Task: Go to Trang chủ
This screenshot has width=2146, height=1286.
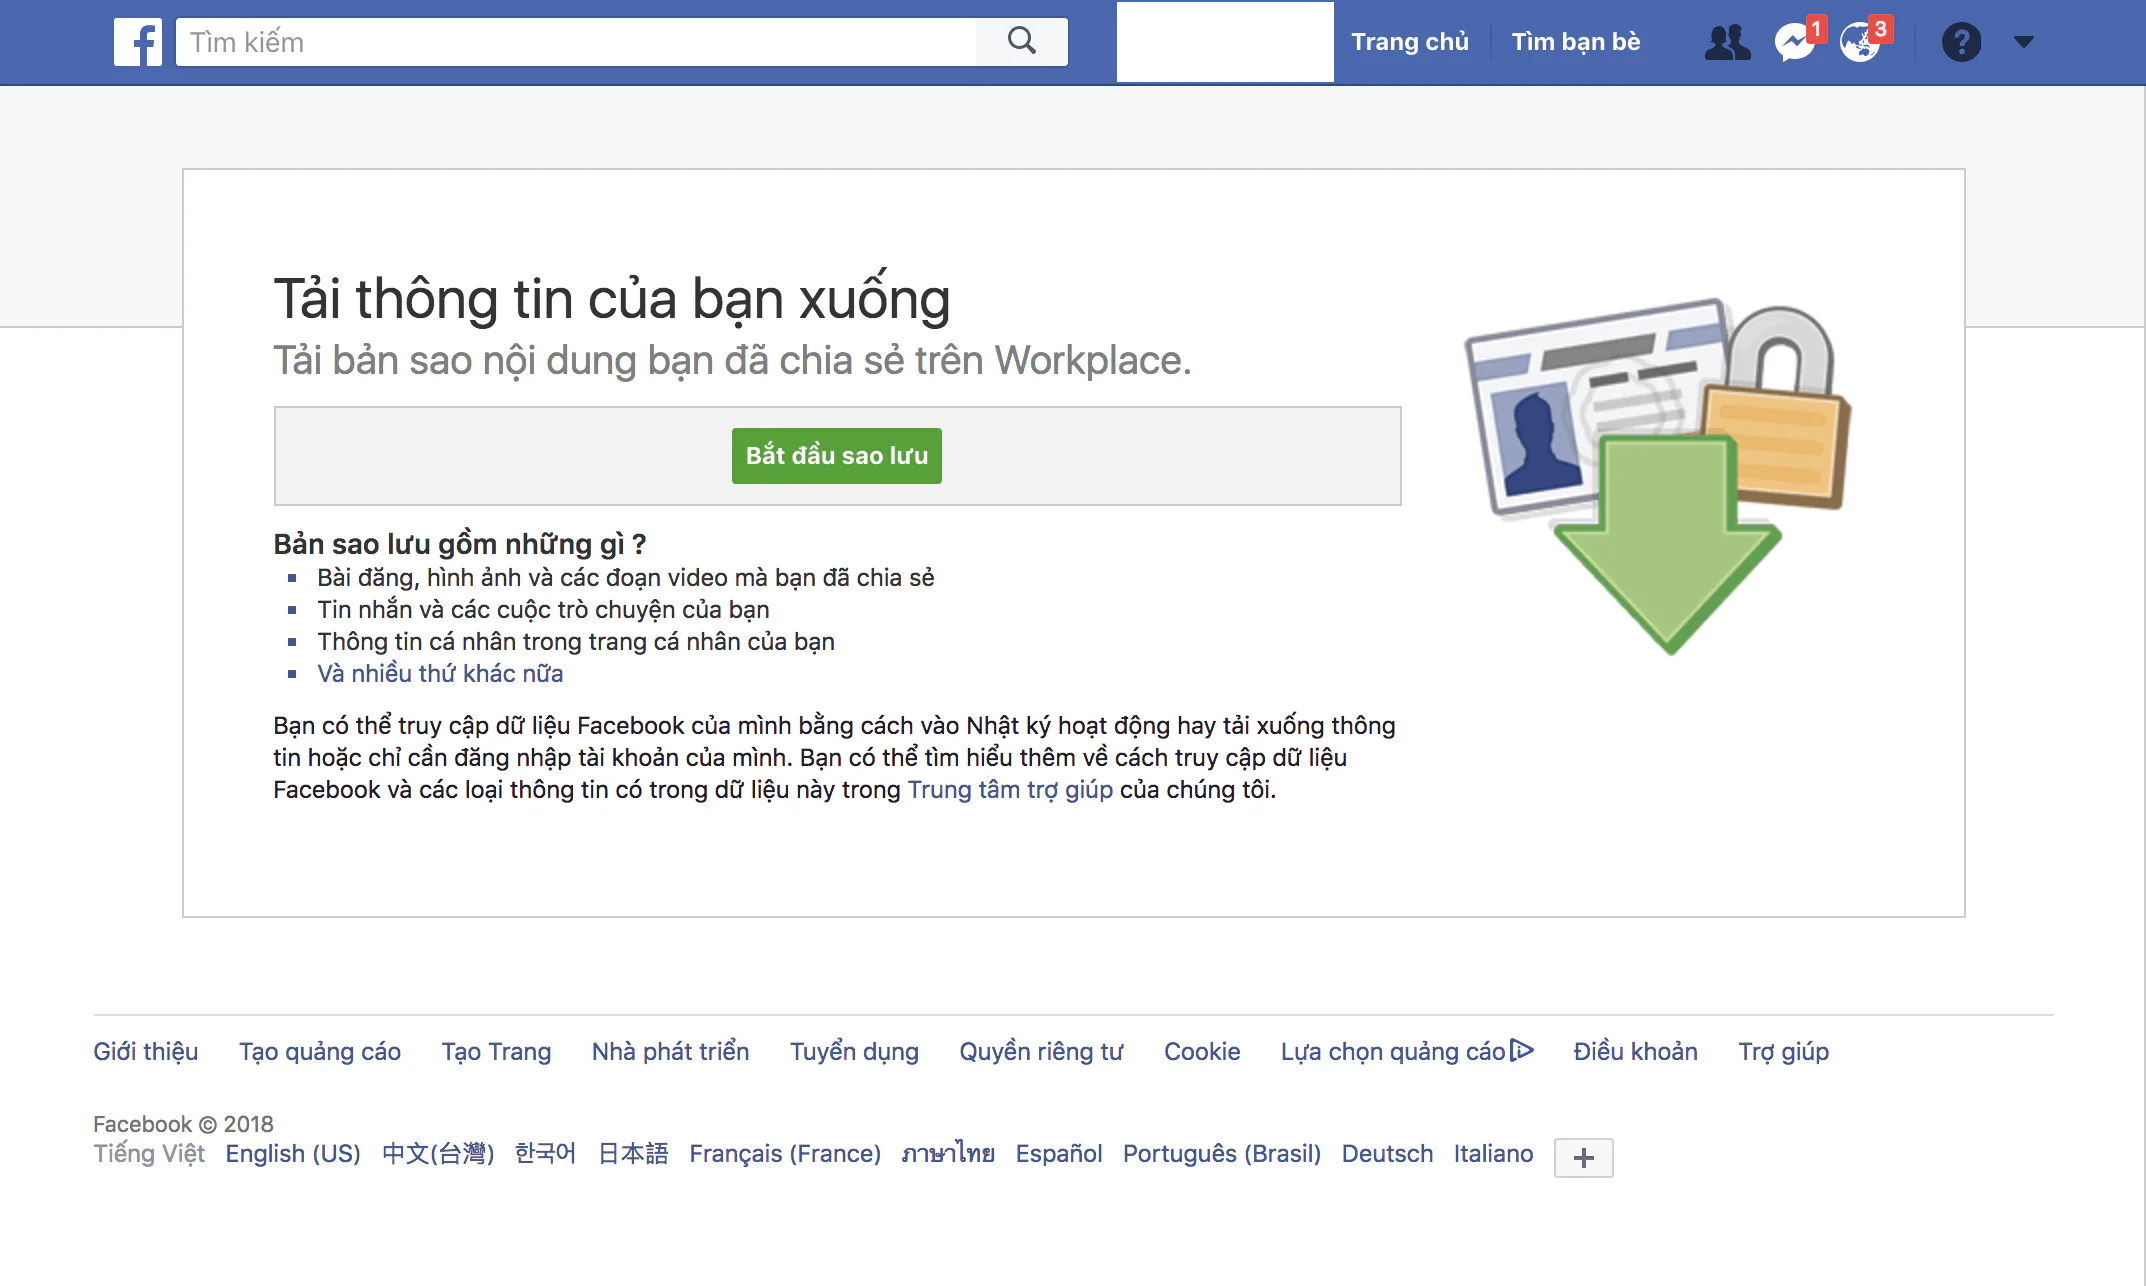Action: [1410, 42]
